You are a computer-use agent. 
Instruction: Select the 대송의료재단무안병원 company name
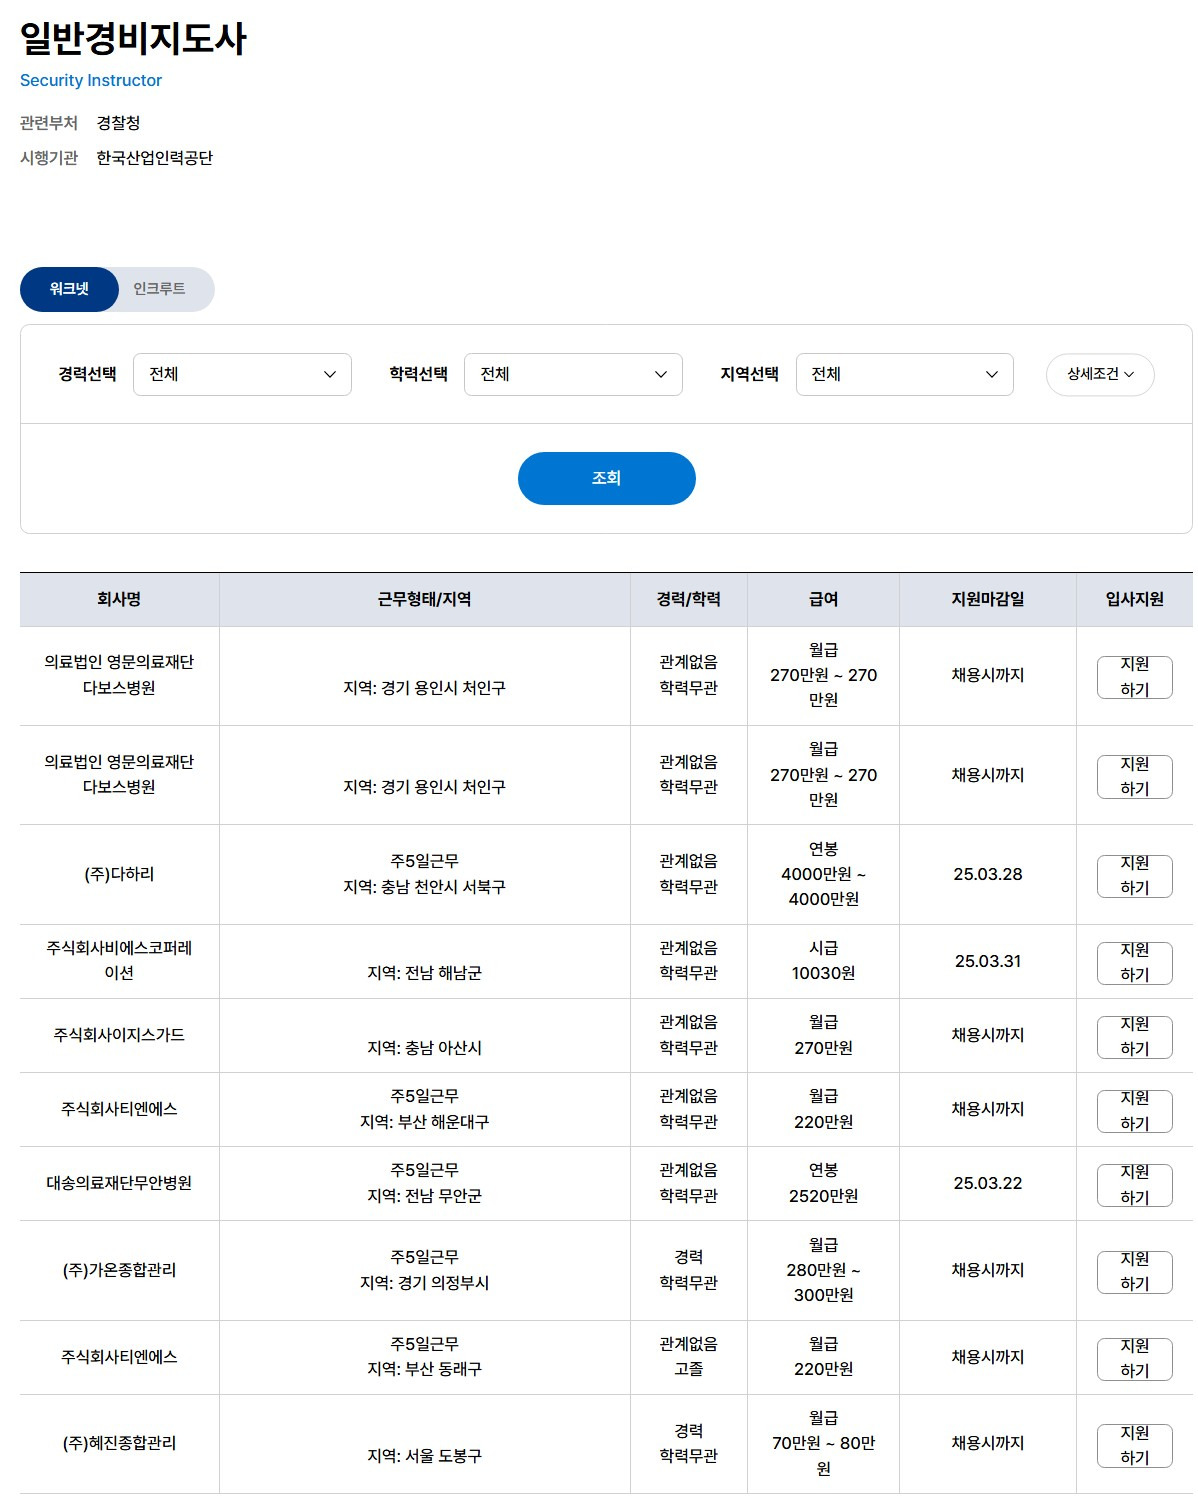(119, 1183)
